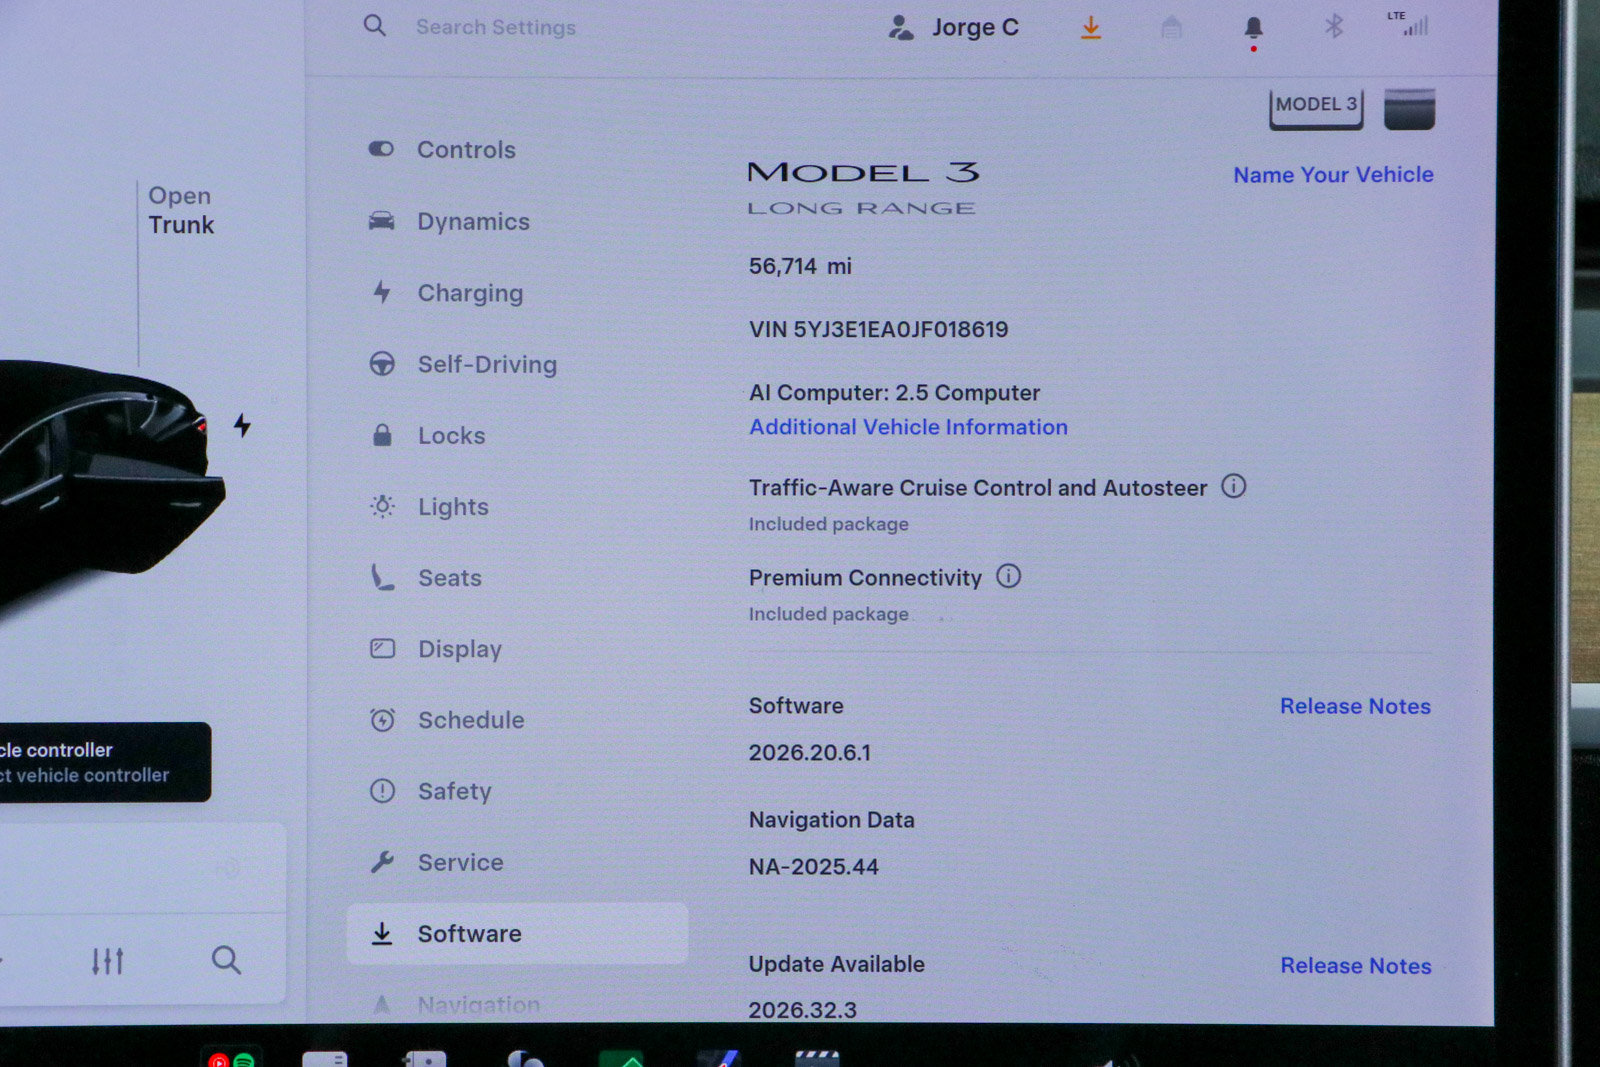Open Release Notes for Update Available
Viewport: 1600px width, 1067px height.
tap(1356, 966)
